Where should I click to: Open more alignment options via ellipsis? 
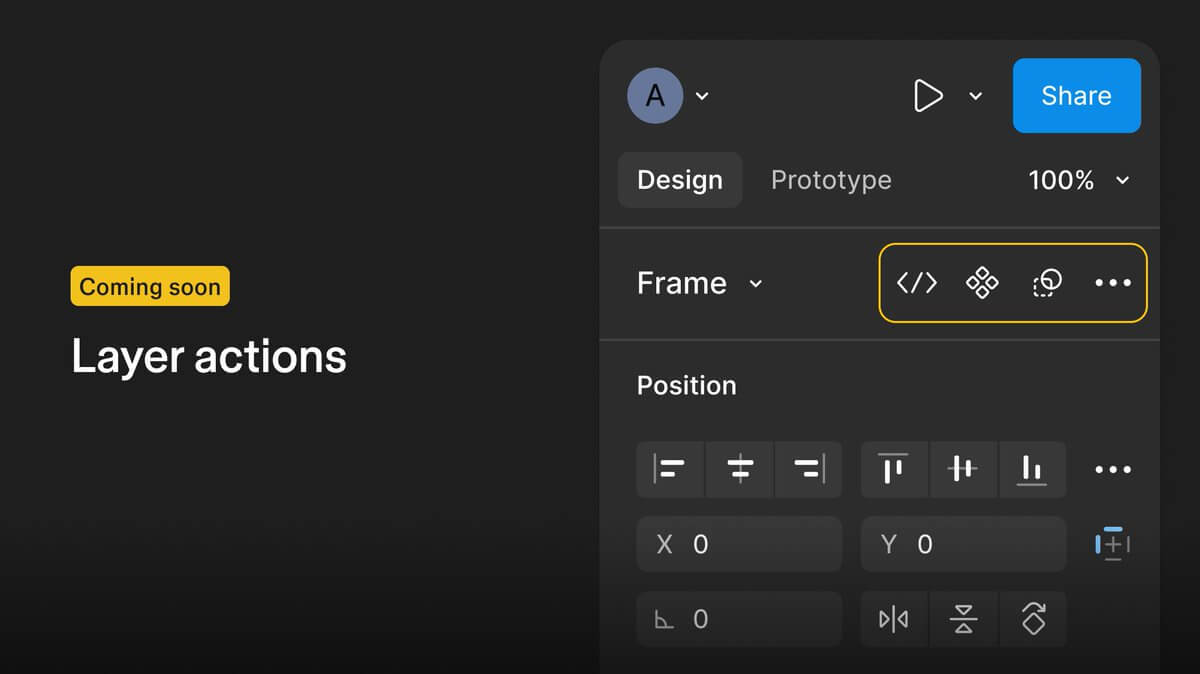(x=1113, y=469)
